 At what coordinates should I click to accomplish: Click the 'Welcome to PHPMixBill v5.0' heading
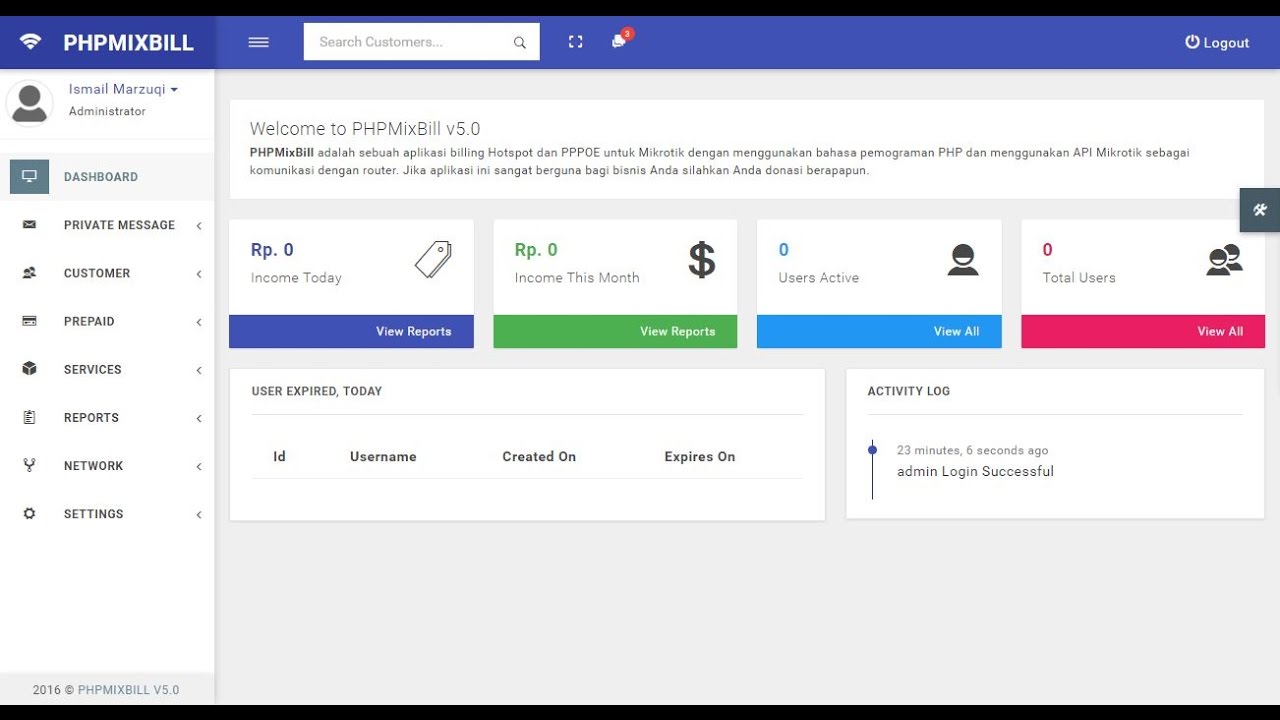click(x=365, y=128)
